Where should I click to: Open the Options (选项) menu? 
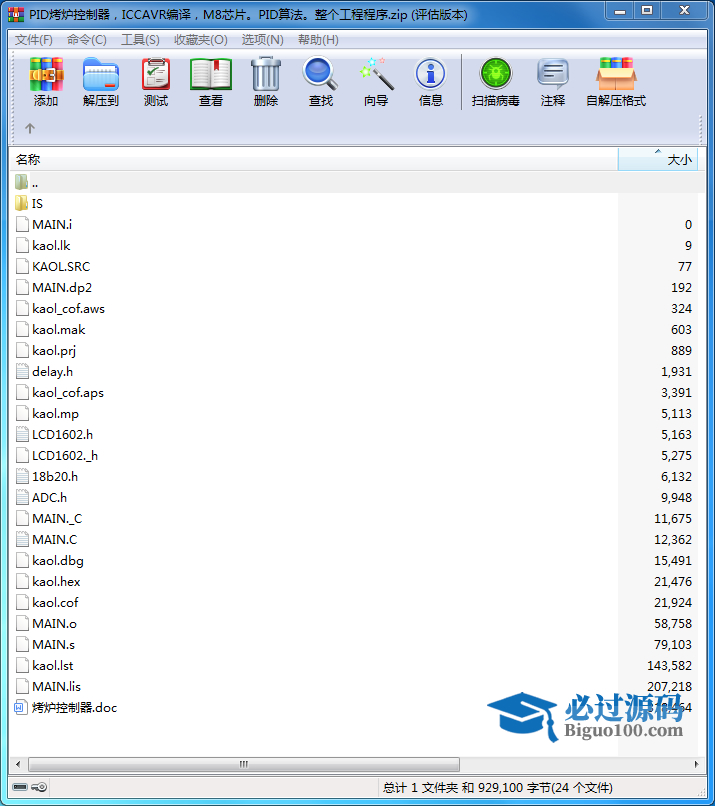262,40
